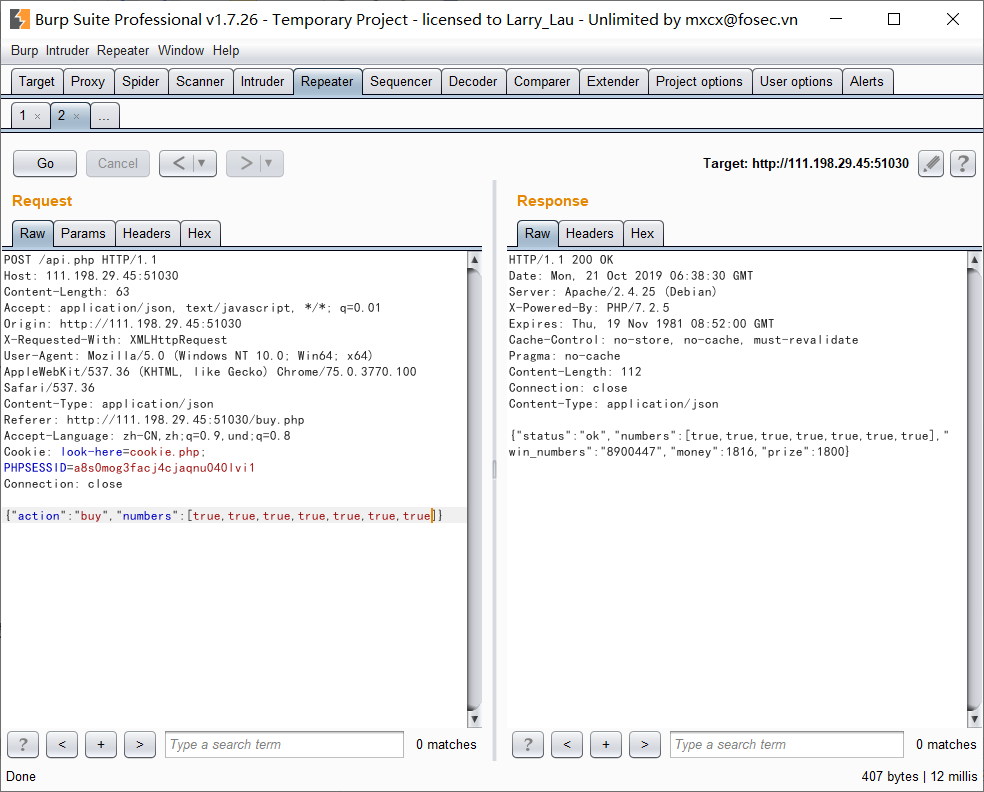Select Repeater sub-tab 1
This screenshot has height=792, width=984.
[23, 116]
